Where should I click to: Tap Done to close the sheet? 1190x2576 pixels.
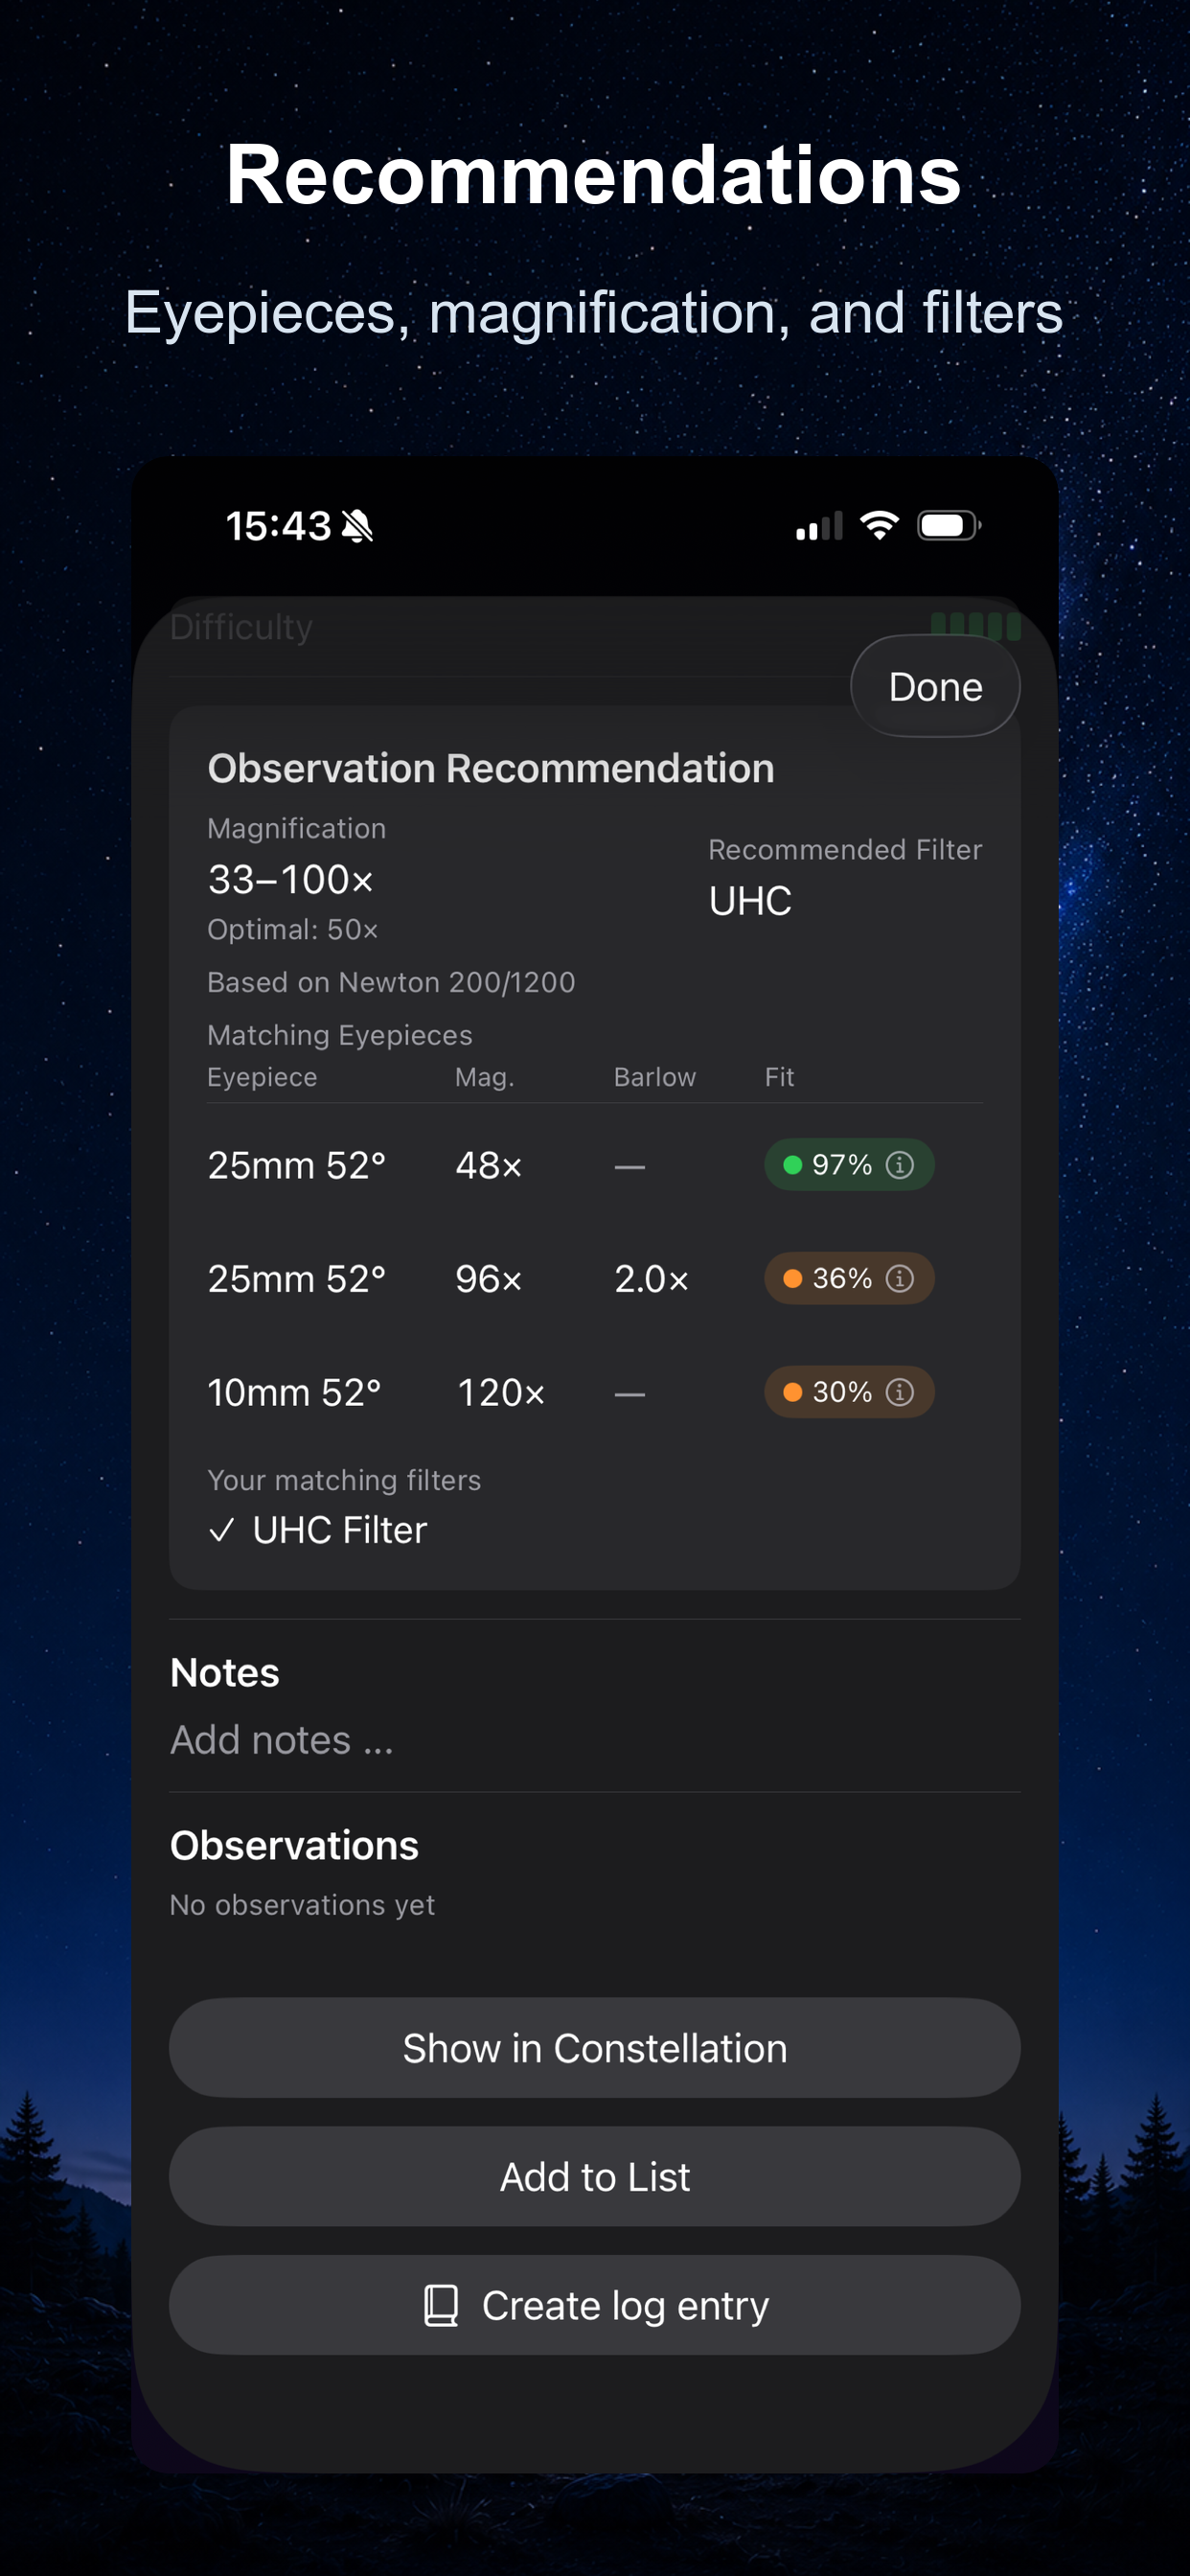tap(935, 687)
